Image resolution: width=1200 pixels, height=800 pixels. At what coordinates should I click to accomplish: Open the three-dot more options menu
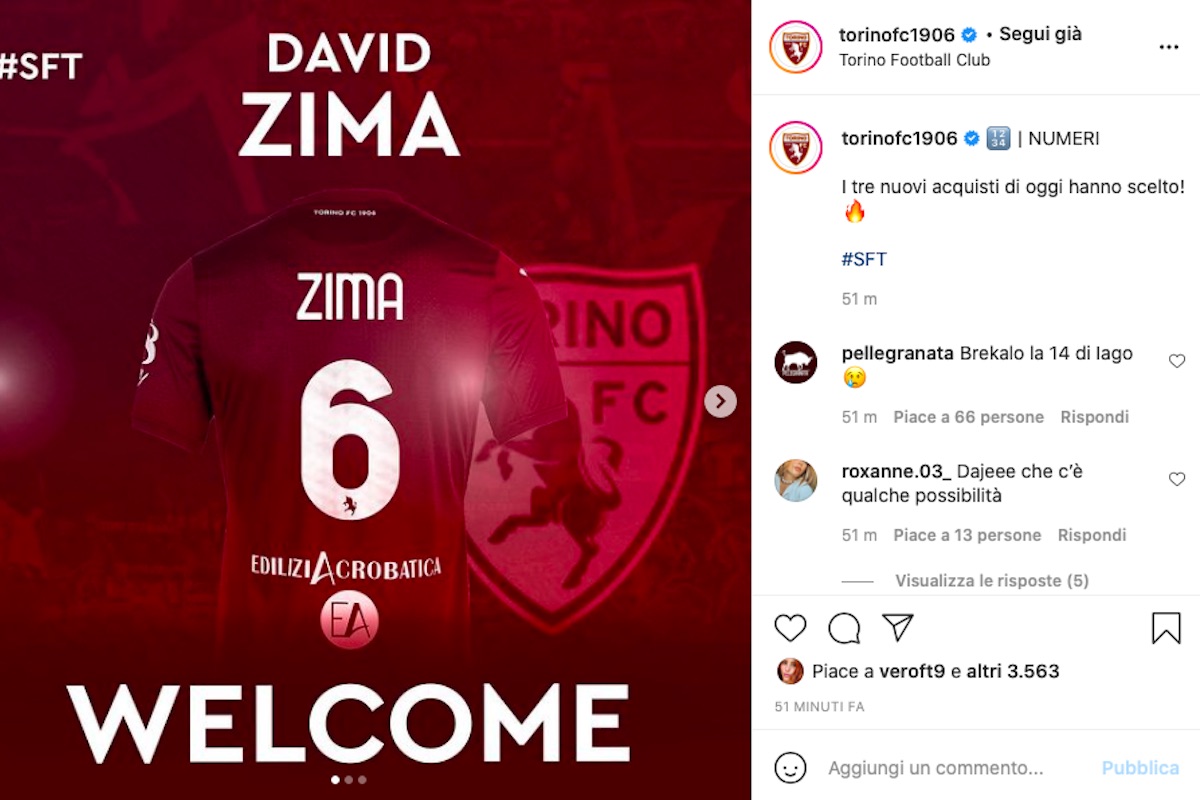pyautogui.click(x=1168, y=47)
